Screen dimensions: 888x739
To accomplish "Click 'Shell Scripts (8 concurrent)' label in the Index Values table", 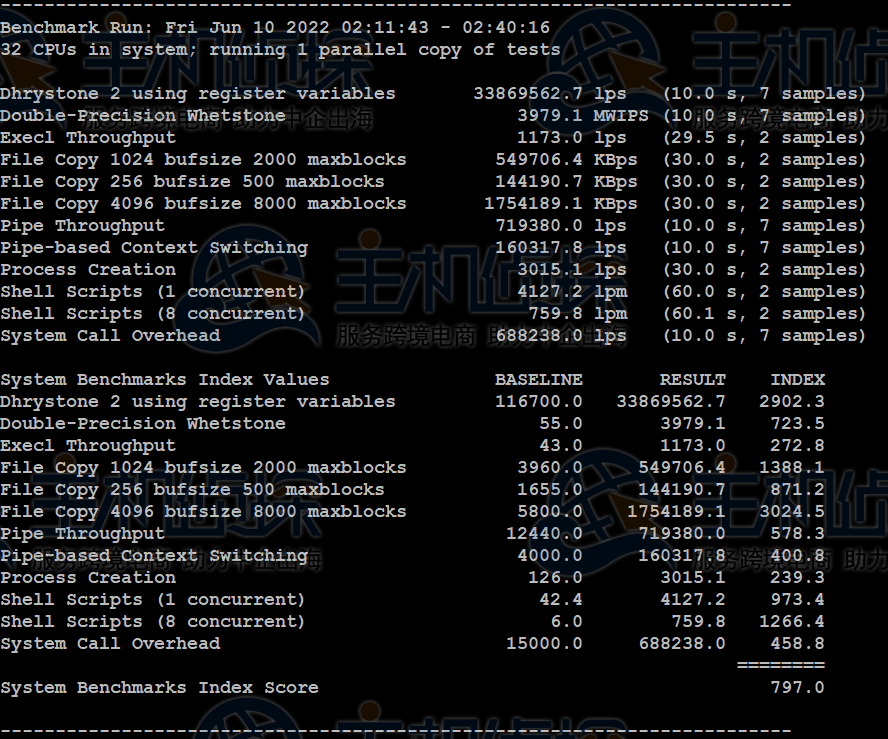I will [153, 622].
